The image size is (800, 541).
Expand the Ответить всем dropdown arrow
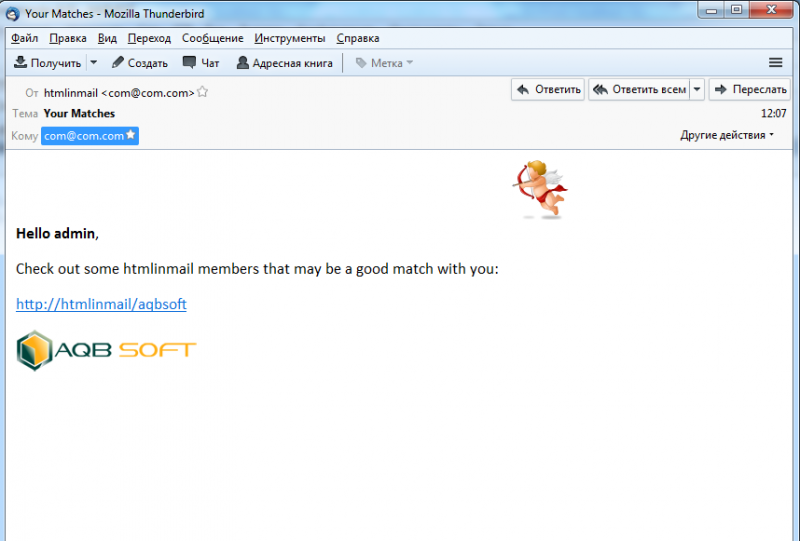[697, 89]
